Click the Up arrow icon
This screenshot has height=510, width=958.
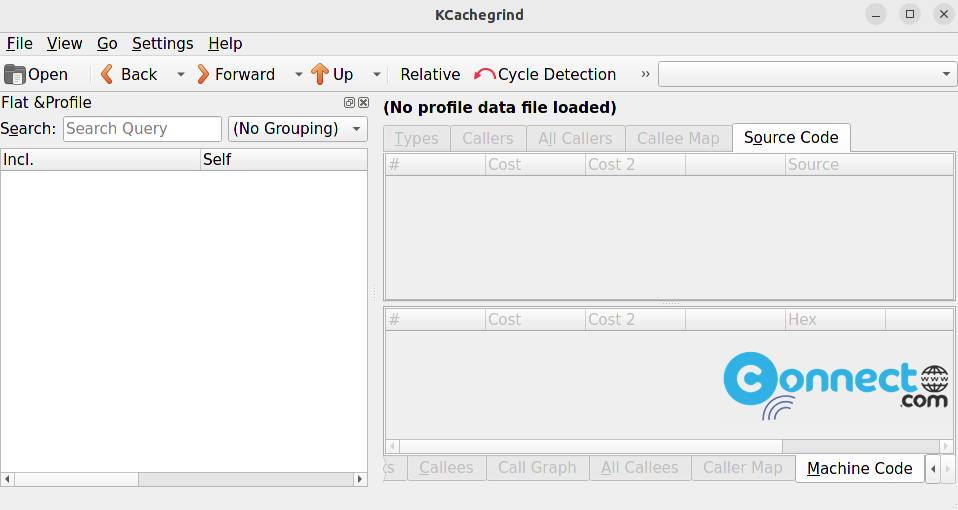(x=320, y=74)
